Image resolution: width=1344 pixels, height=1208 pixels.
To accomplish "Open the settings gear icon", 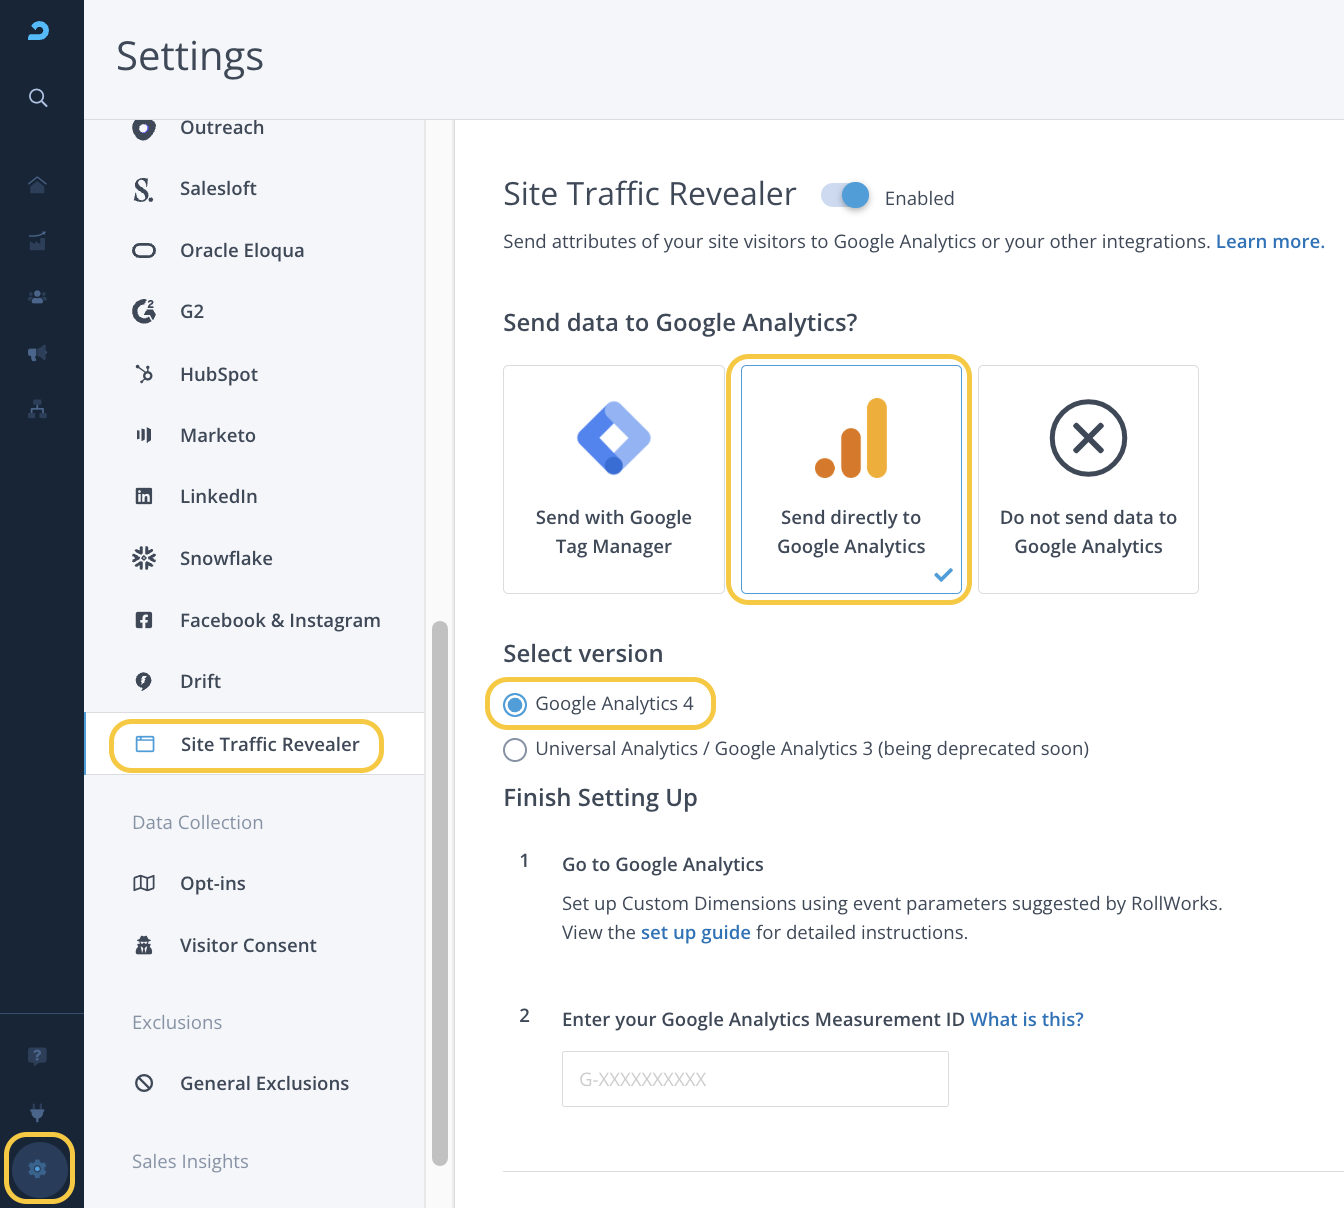I will (38, 1168).
